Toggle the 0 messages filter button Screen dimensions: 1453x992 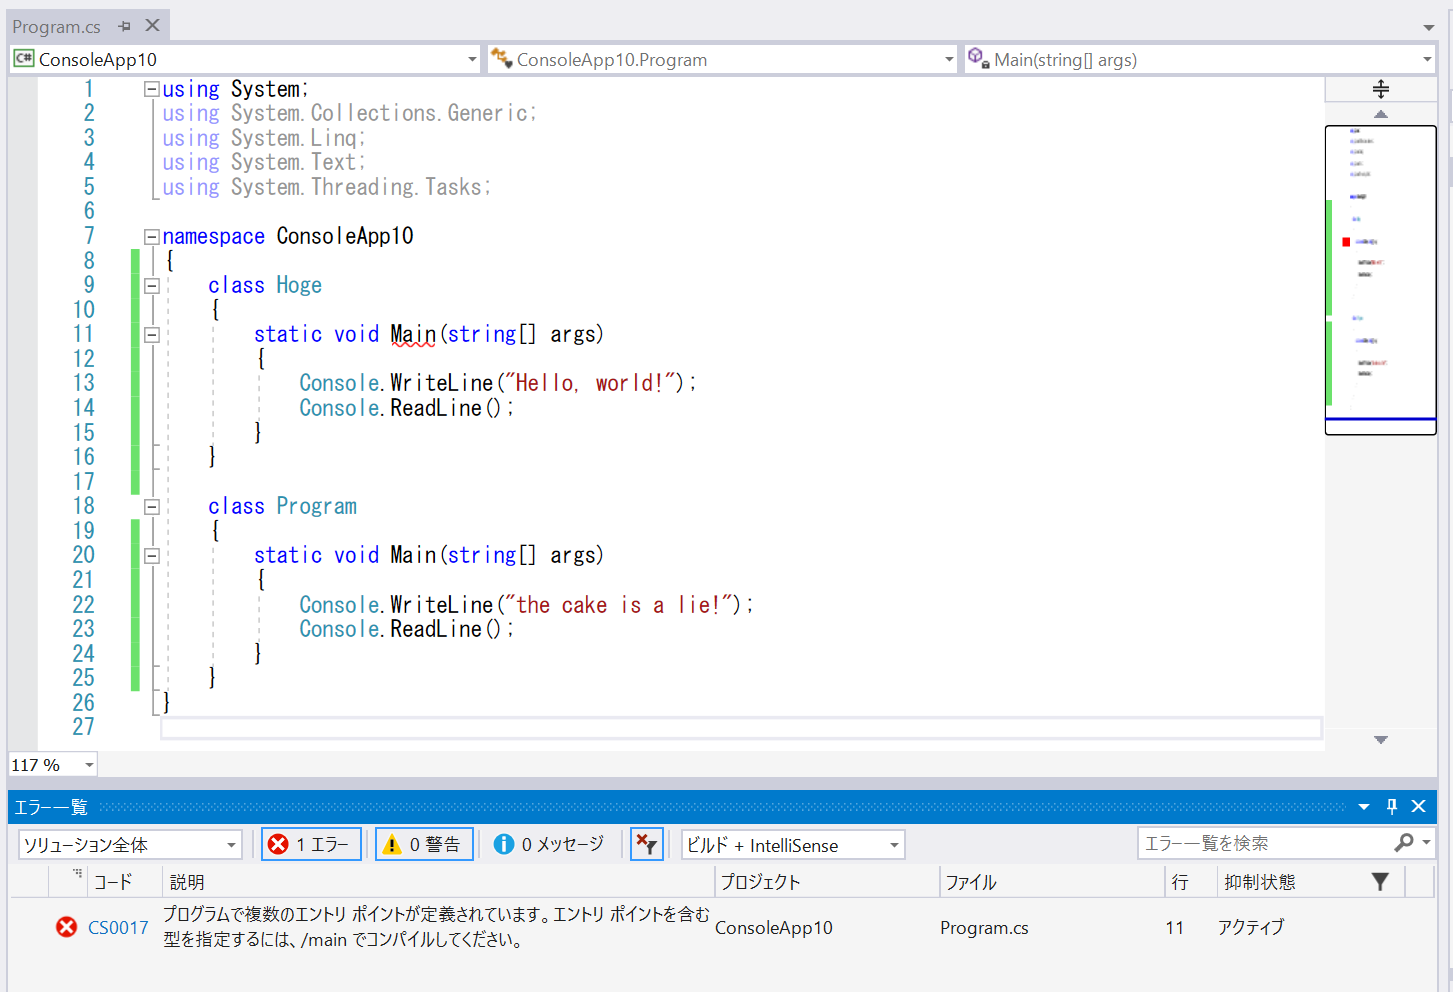[x=550, y=845]
